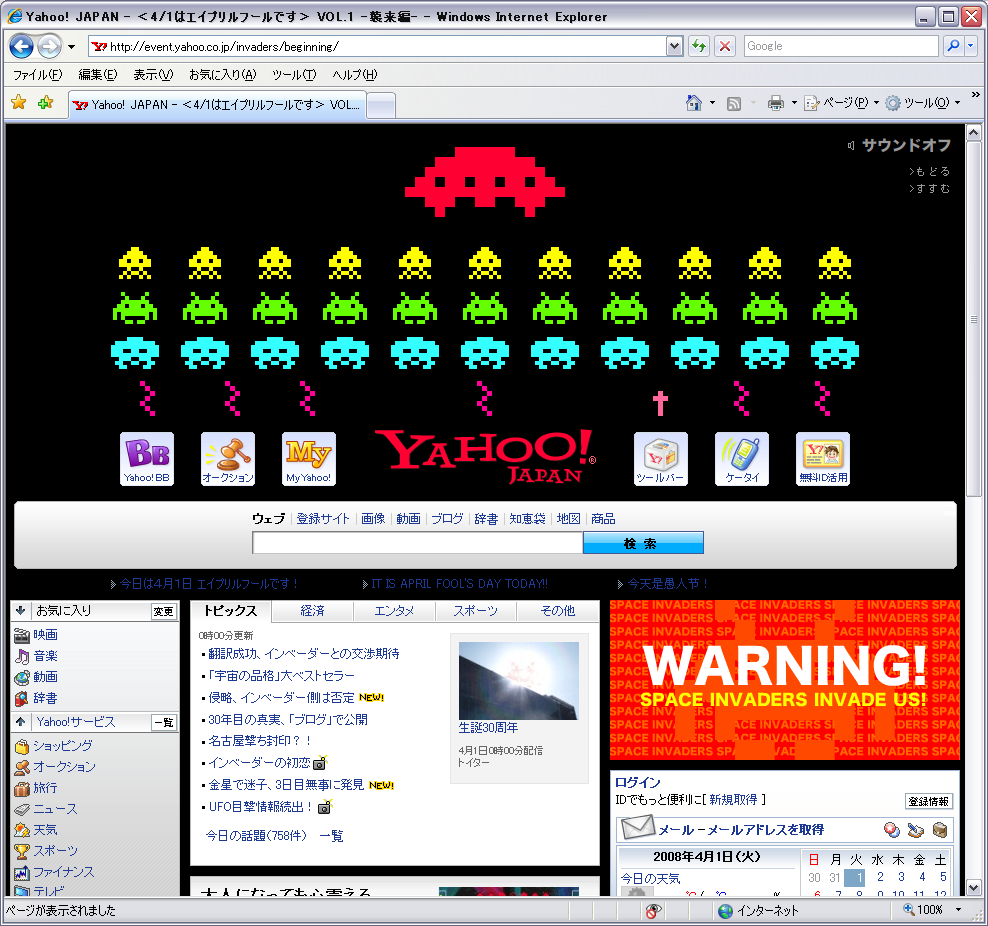This screenshot has height=926, width=988.
Task: Click the WARNING Space Invaders banner
Action: 784,680
